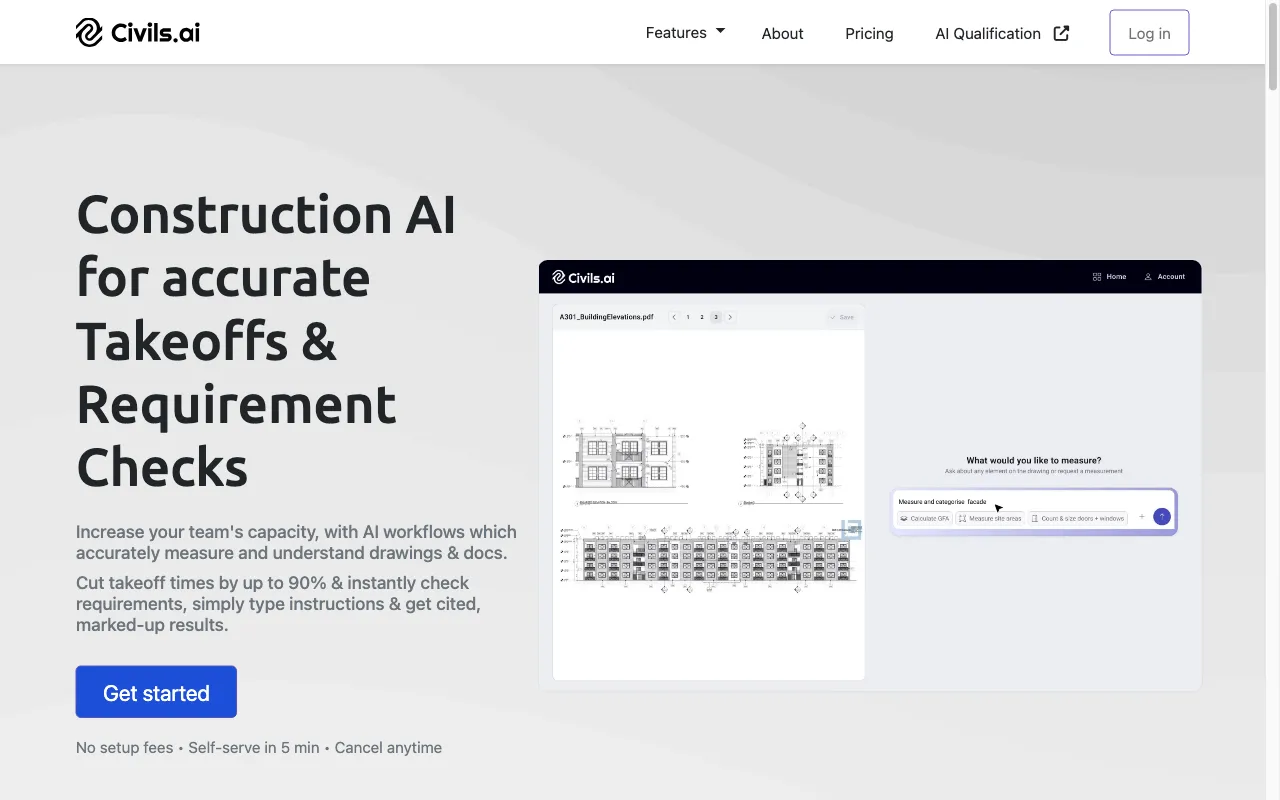Image resolution: width=1280 pixels, height=800 pixels.
Task: Click the "Cancel anytime" text
Action: pyautogui.click(x=388, y=748)
